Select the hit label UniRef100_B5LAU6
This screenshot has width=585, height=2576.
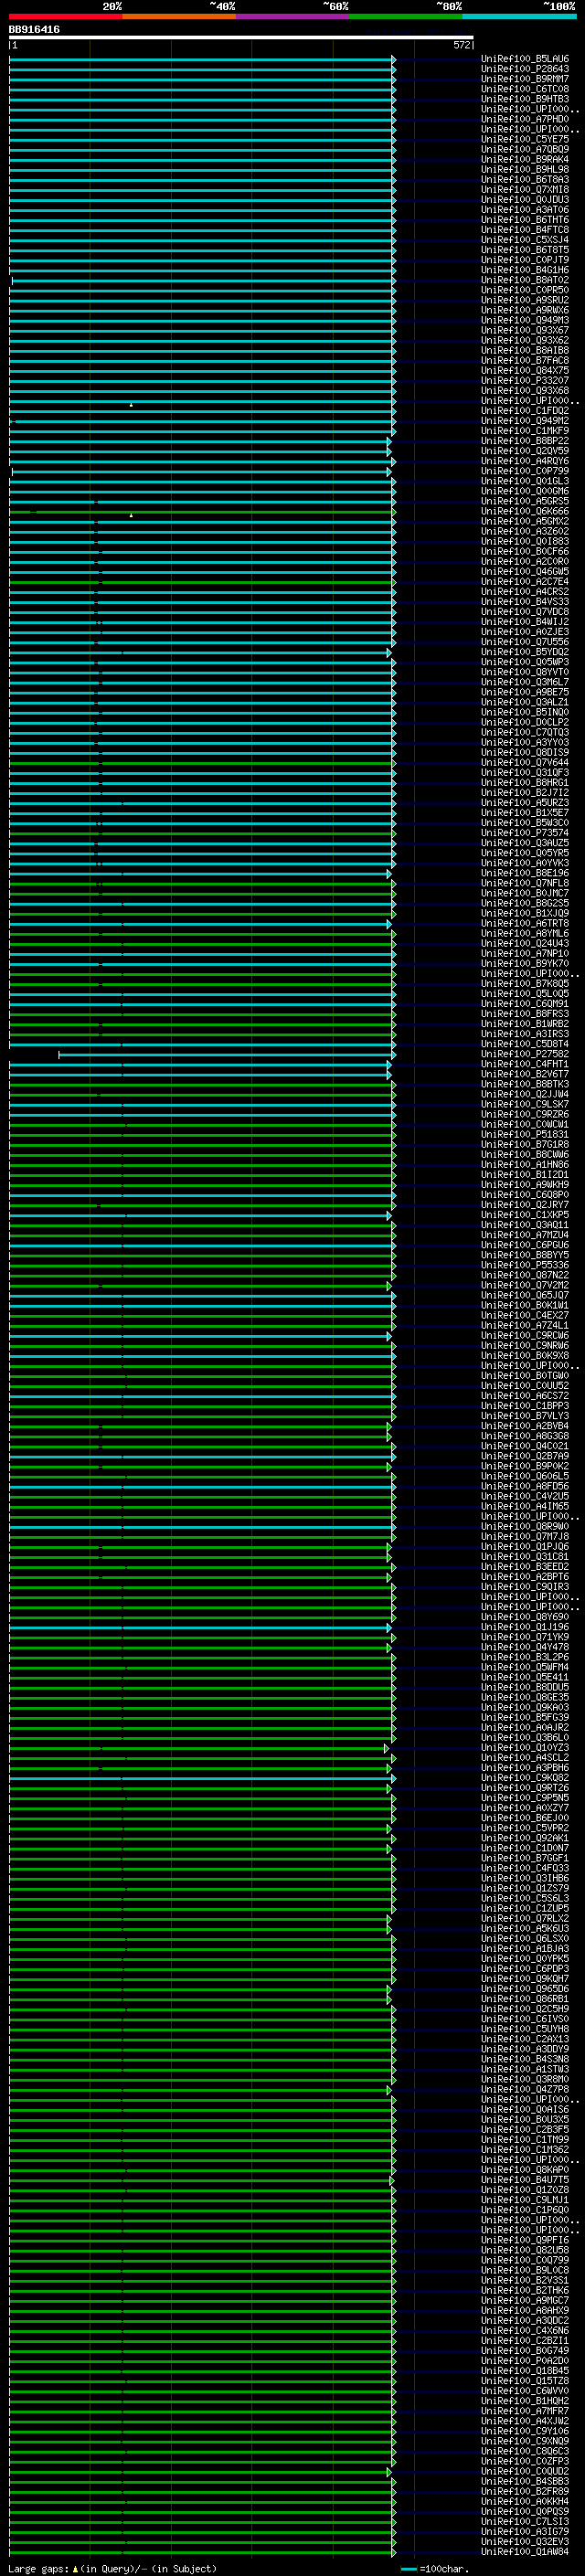(525, 59)
